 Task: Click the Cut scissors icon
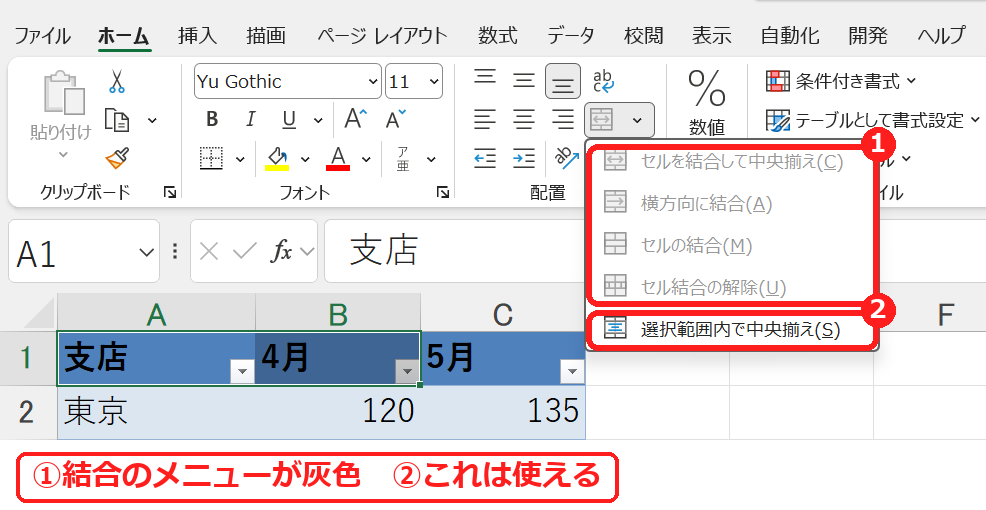(116, 82)
